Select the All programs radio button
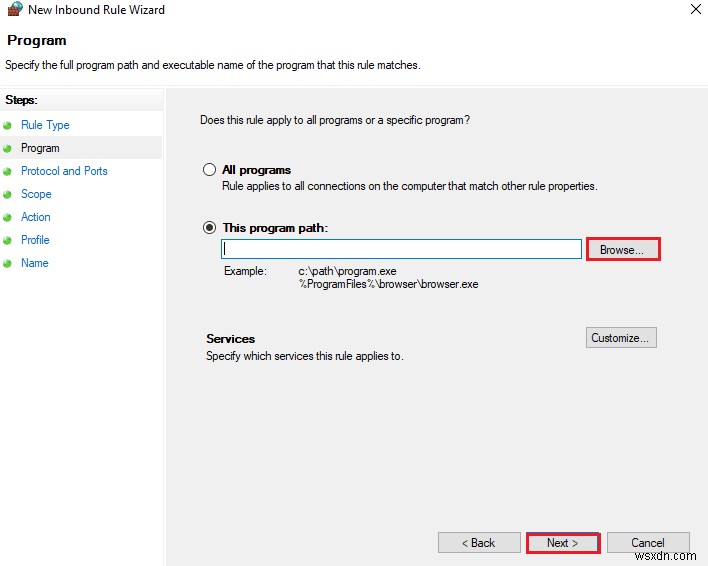This screenshot has height=566, width=708. (209, 170)
